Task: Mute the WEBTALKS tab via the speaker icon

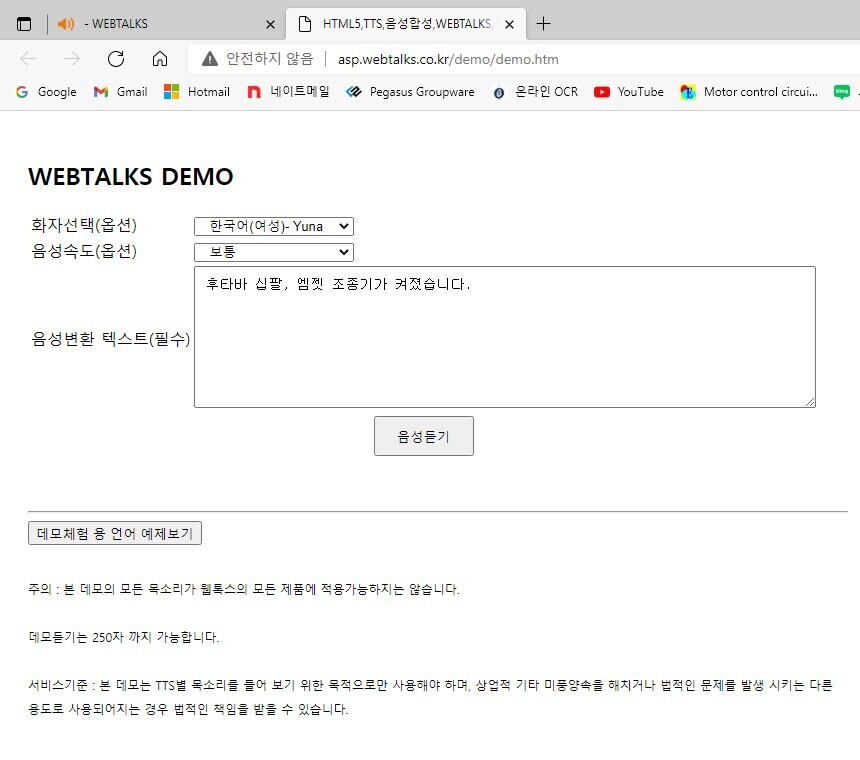Action: point(66,24)
